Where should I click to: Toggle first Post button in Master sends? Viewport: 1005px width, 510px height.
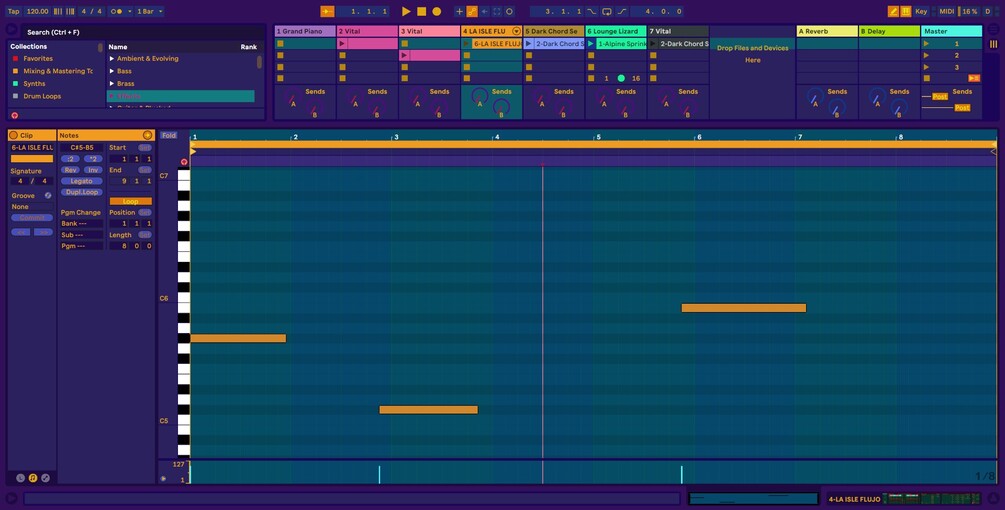pyautogui.click(x=940, y=97)
